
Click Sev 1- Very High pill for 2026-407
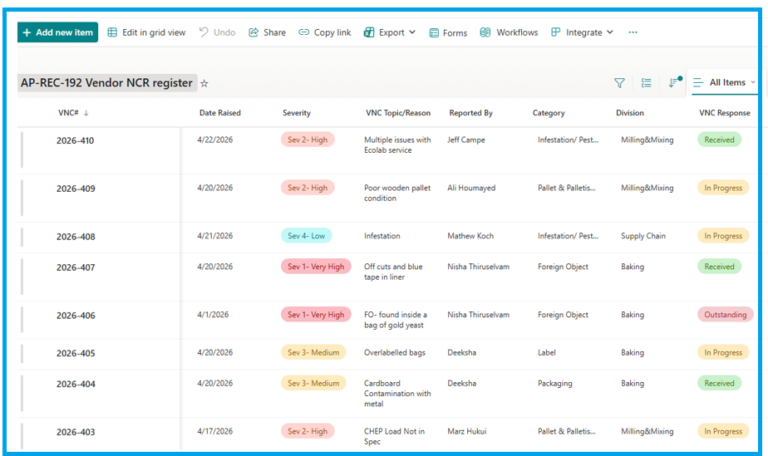pos(316,266)
